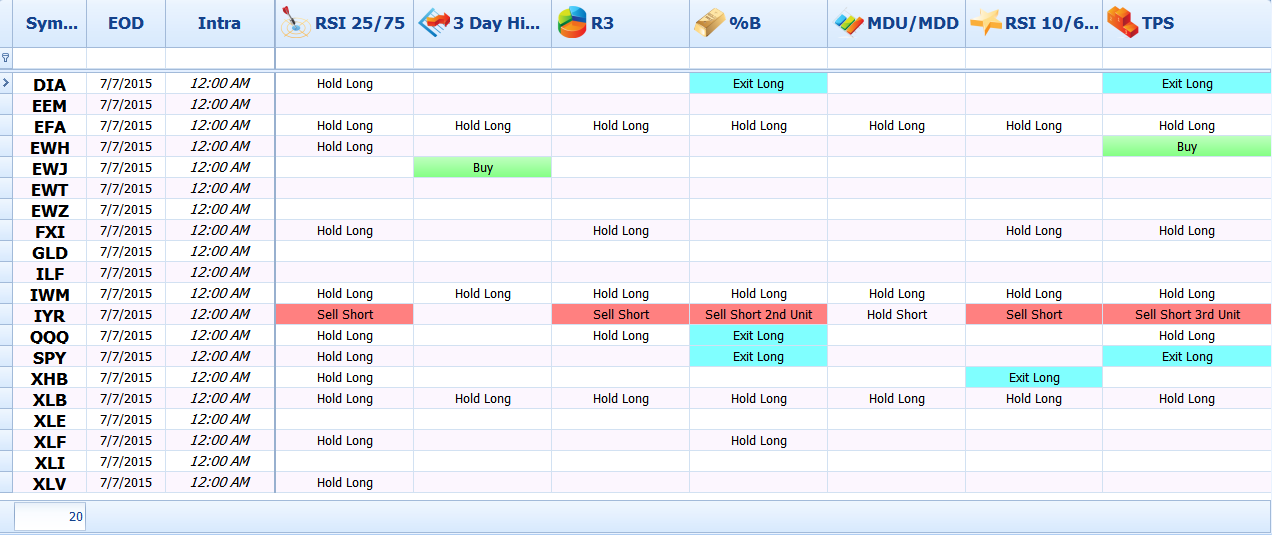Click the filter row funnel icon
Viewport: 1272px width, 535px height.
pyautogui.click(x=6, y=58)
